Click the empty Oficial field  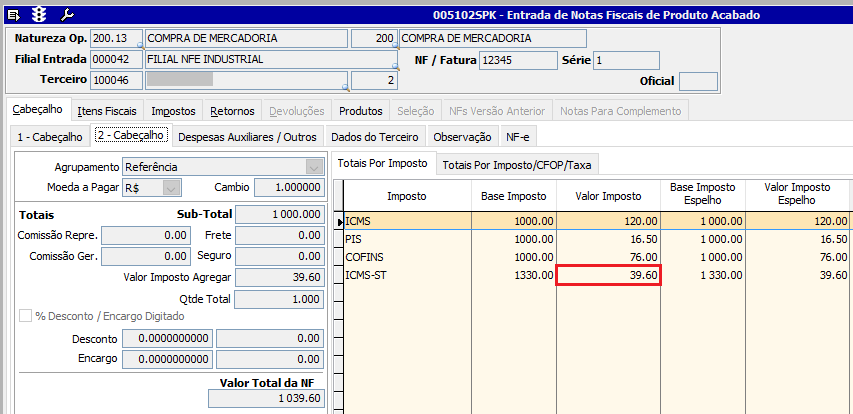[699, 82]
